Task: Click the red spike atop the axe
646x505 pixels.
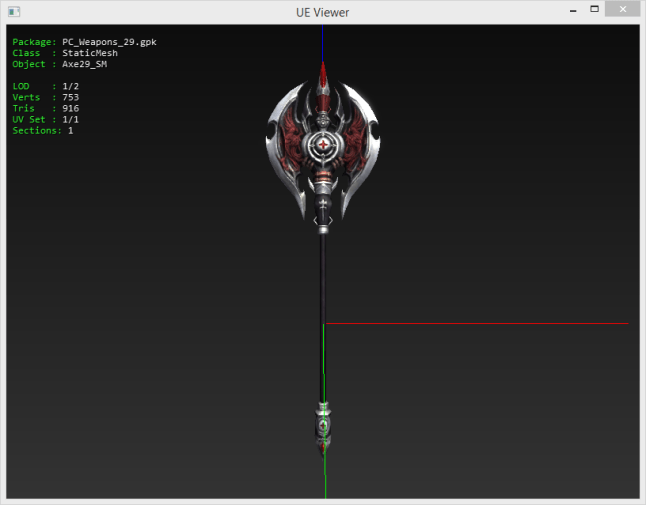Action: click(323, 75)
